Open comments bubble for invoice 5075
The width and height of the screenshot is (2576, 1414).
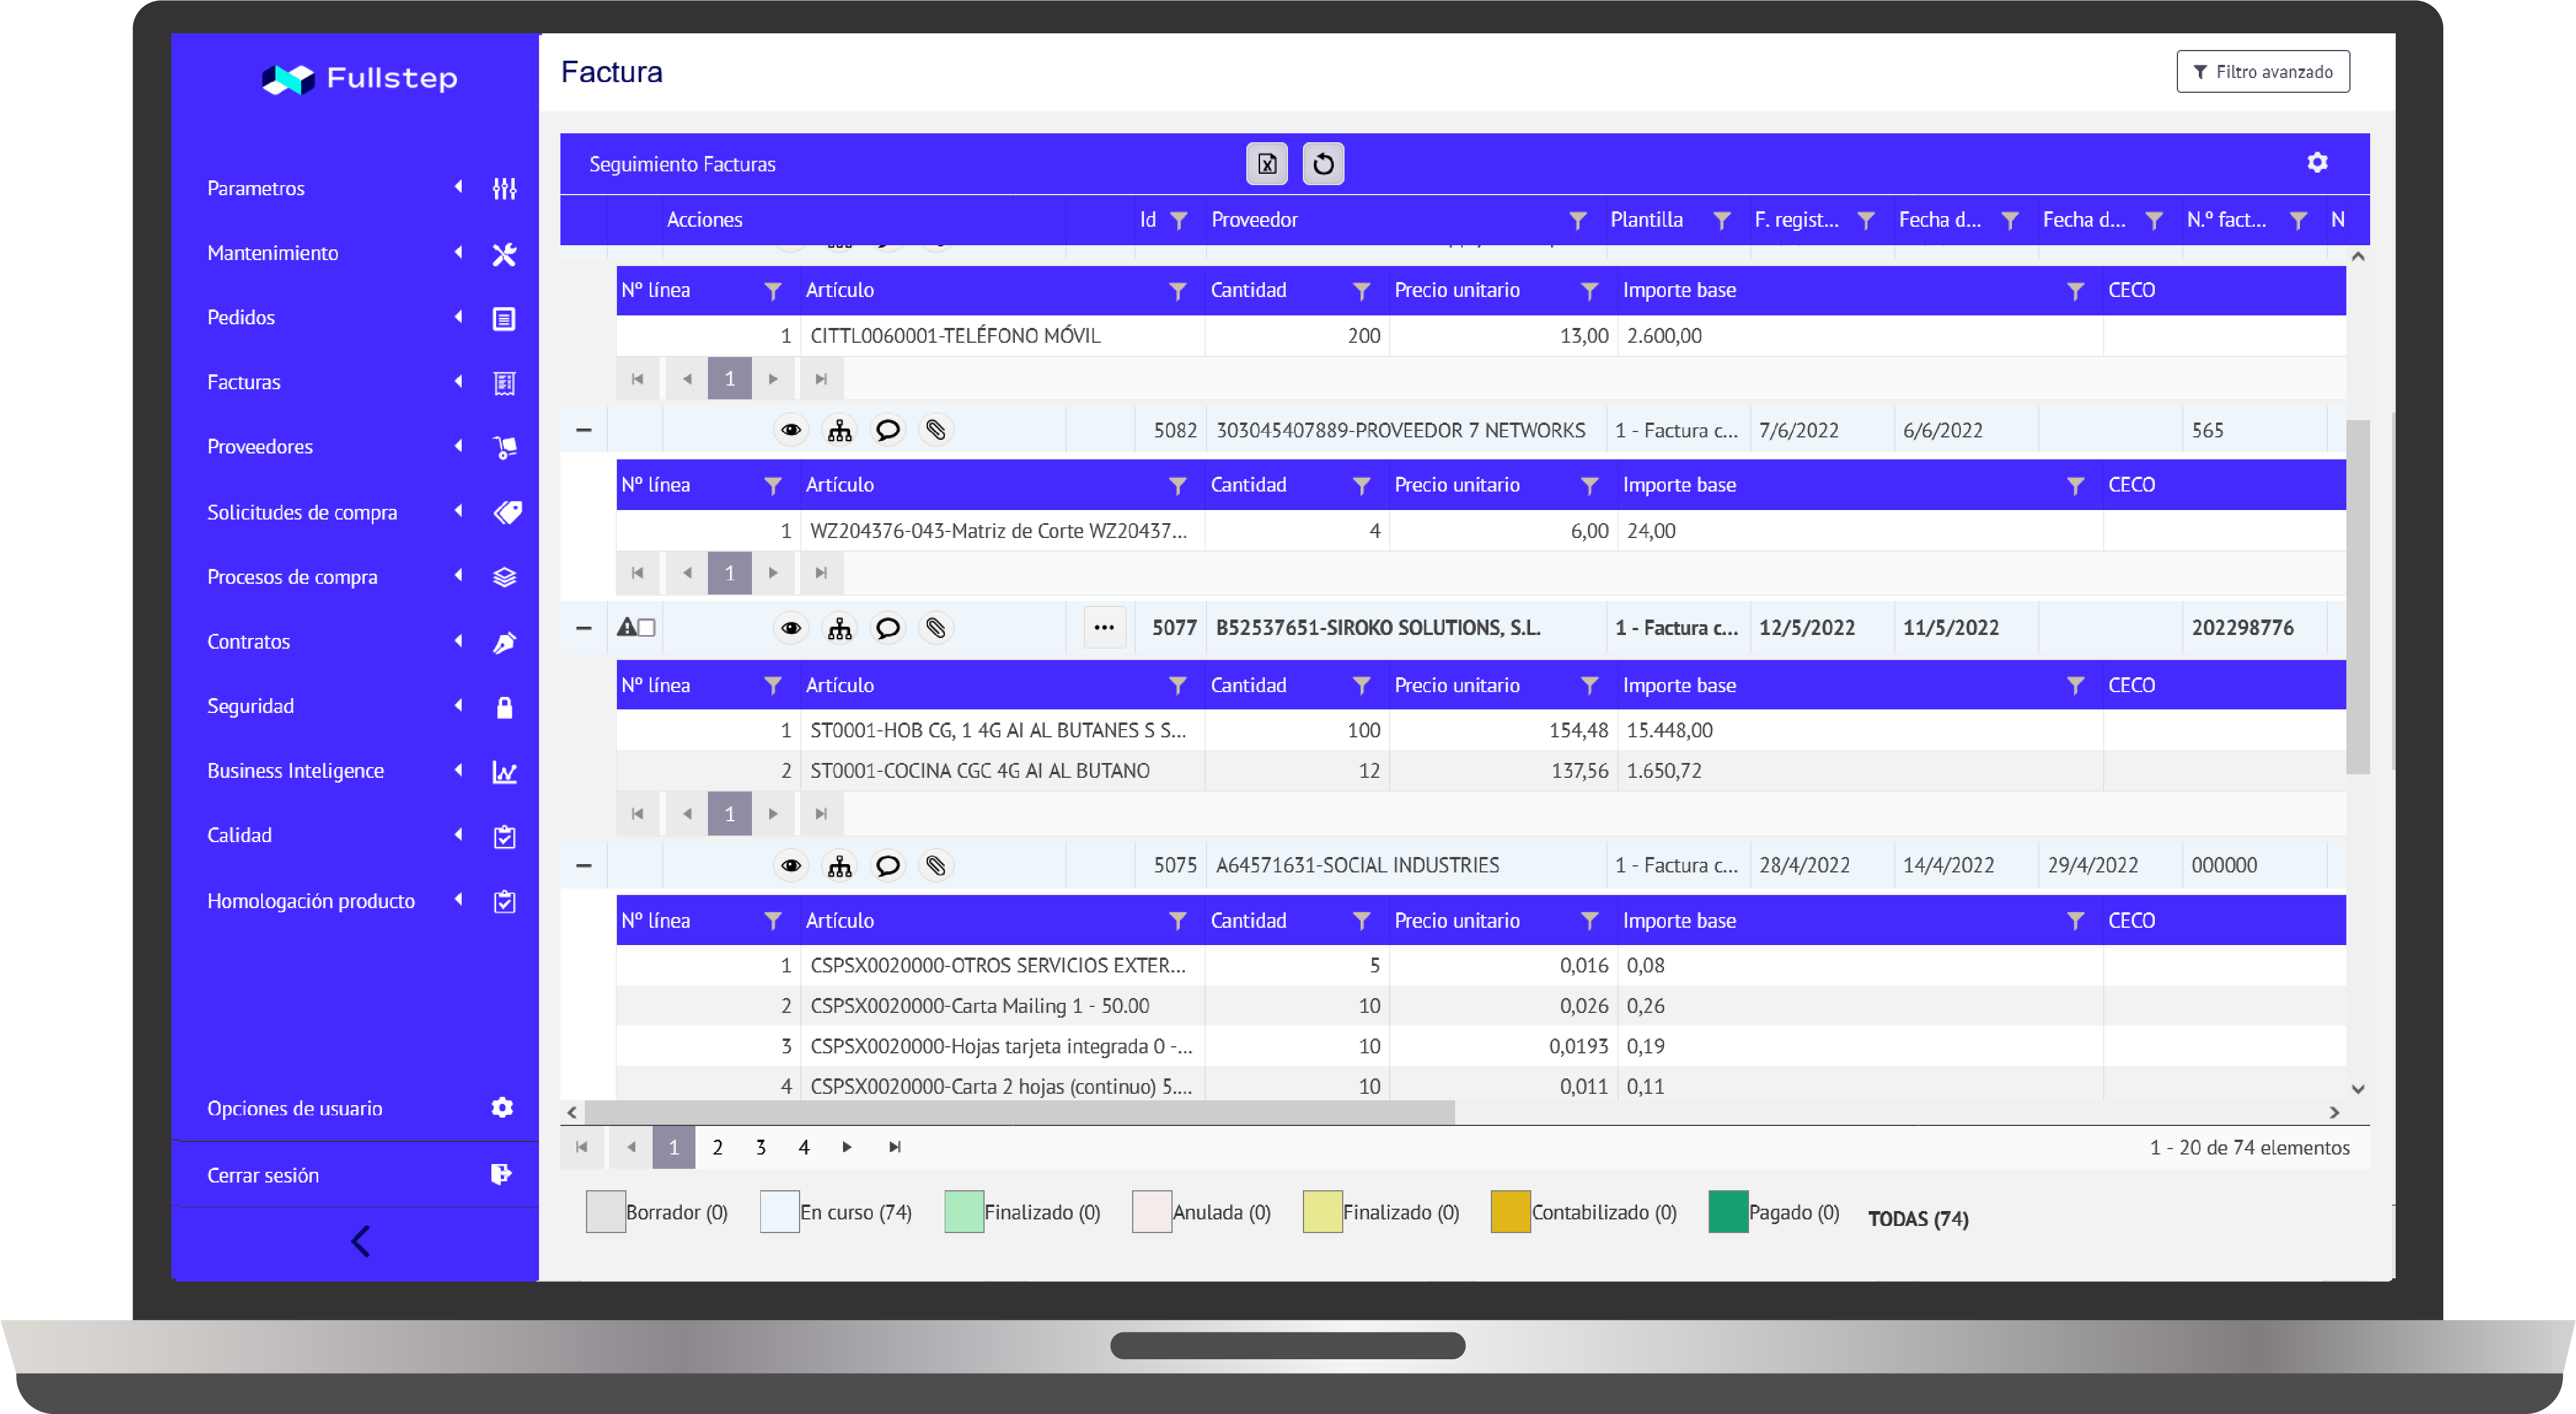tap(887, 865)
